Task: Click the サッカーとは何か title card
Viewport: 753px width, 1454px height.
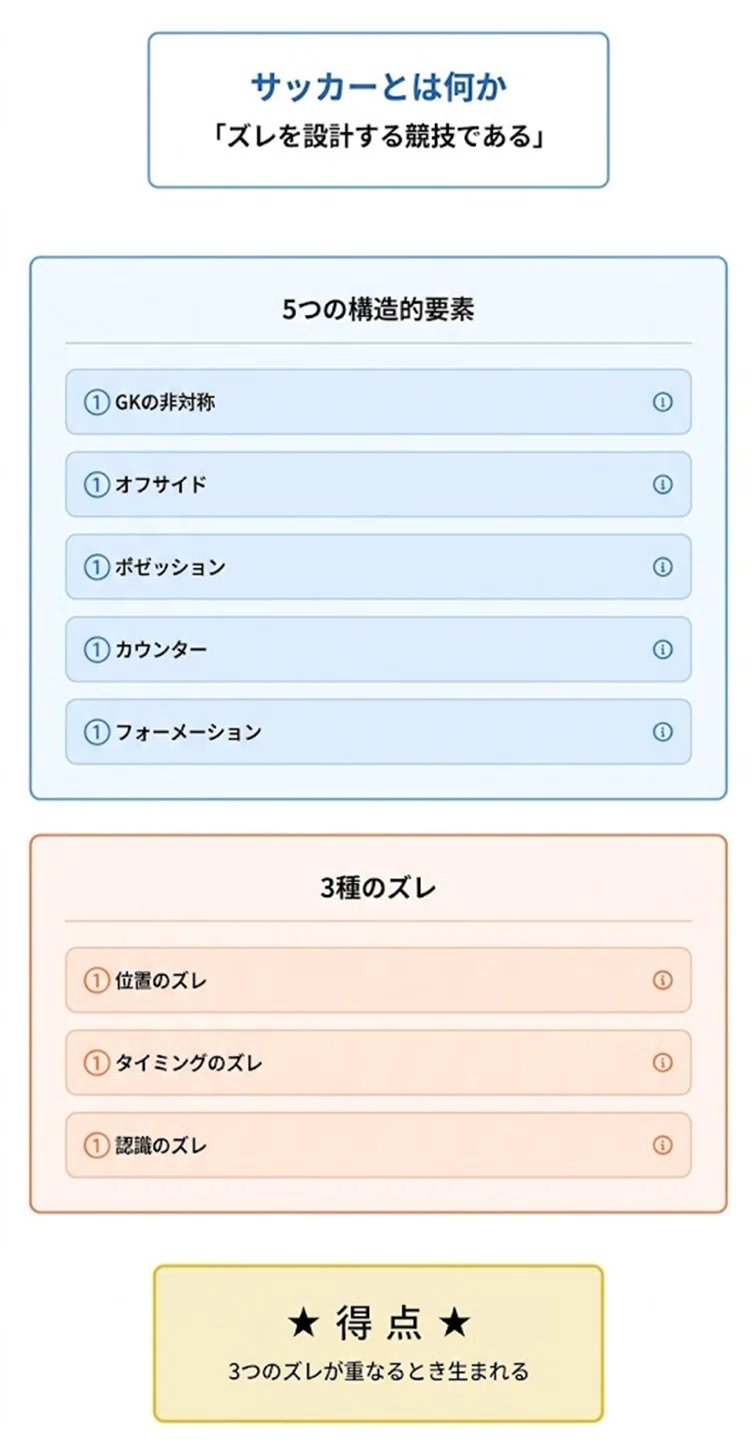Action: (378, 110)
